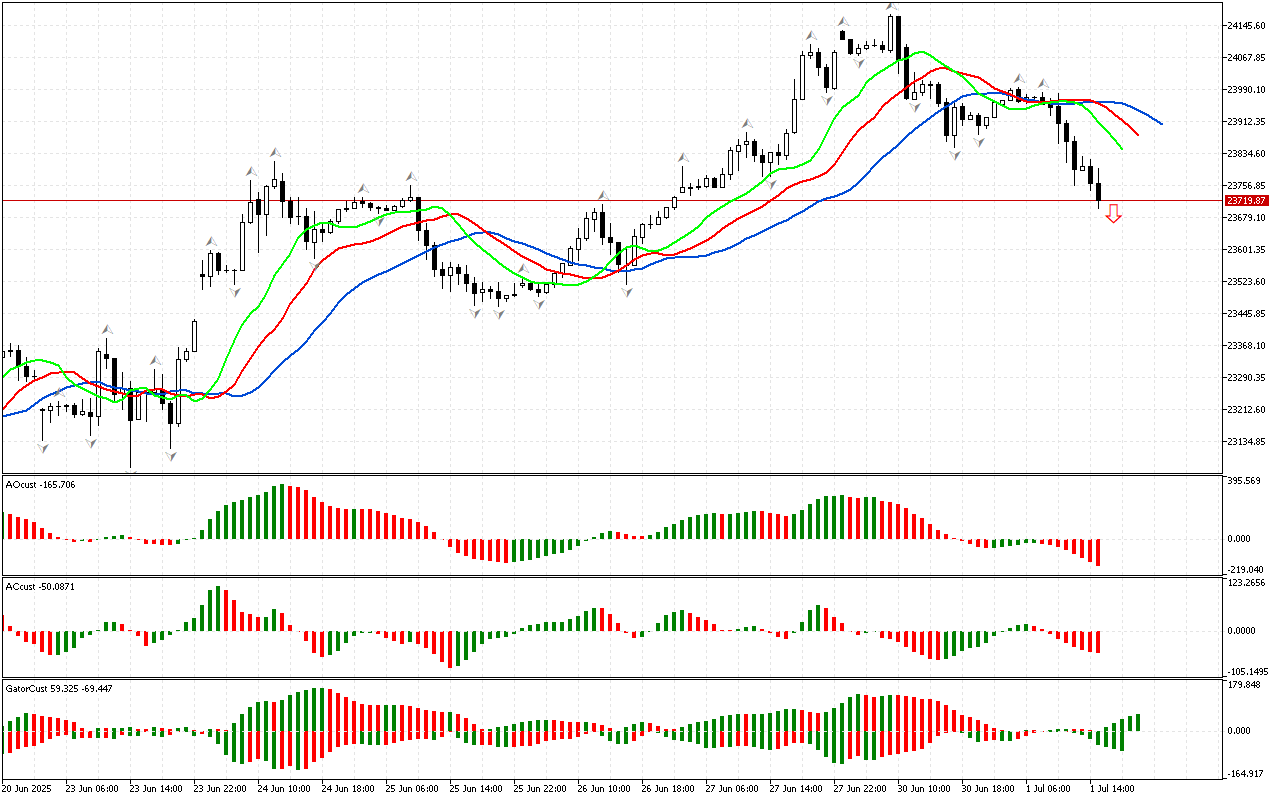Select the right end of the green Alligator line
The image size is (1280, 800).
[x=1122, y=148]
